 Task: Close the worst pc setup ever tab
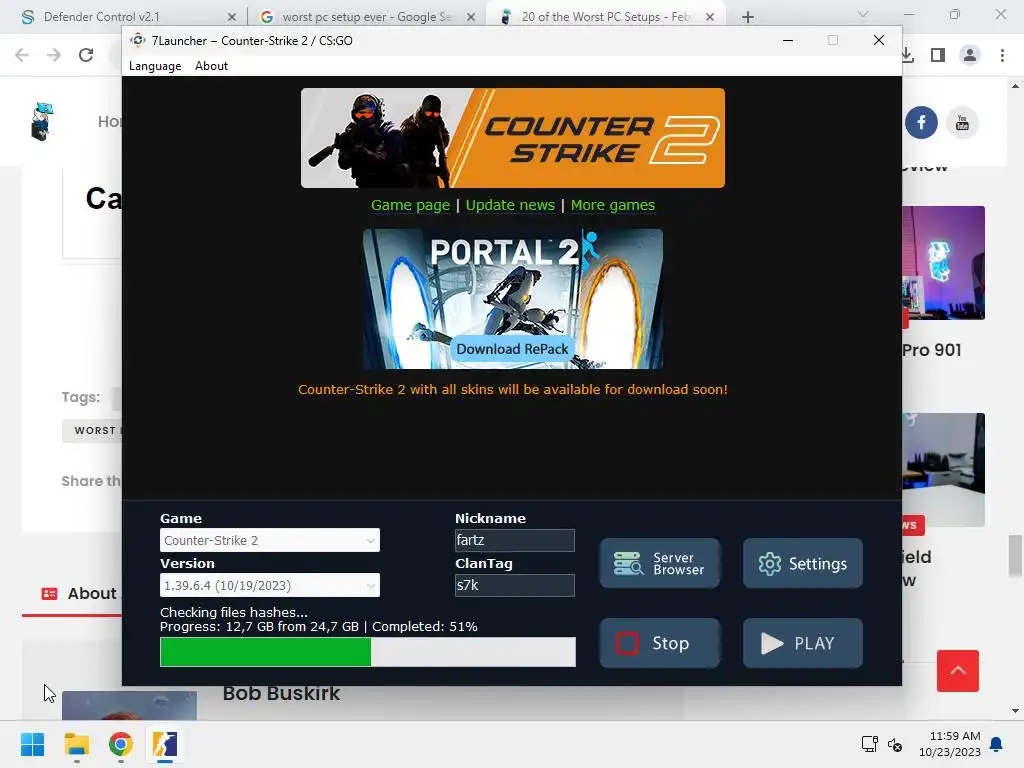471,17
